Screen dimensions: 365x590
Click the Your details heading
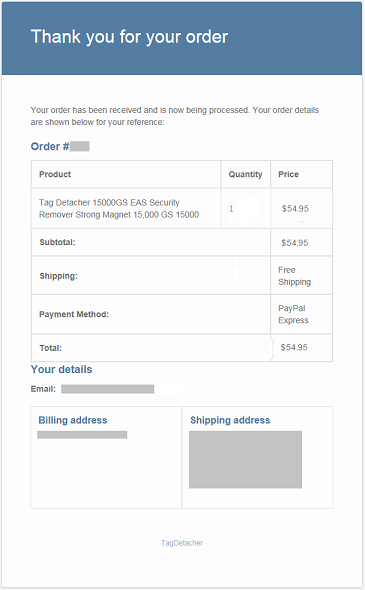click(61, 369)
